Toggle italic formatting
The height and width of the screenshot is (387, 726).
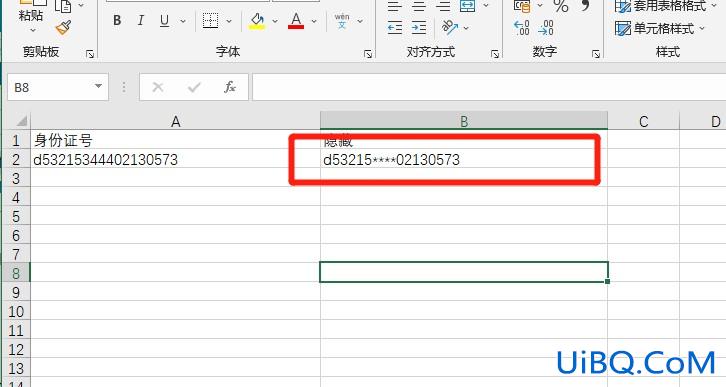[141, 20]
